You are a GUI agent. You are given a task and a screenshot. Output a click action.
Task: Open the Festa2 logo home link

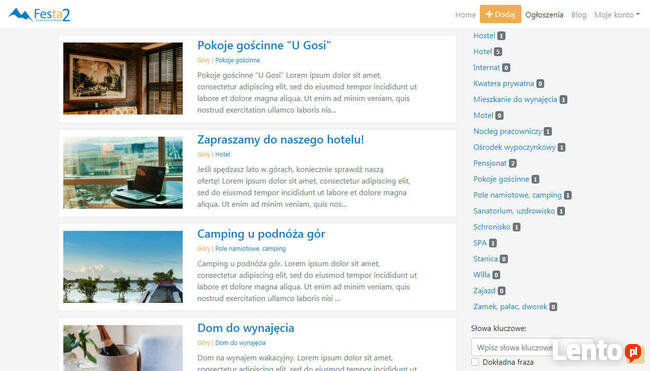pos(39,15)
